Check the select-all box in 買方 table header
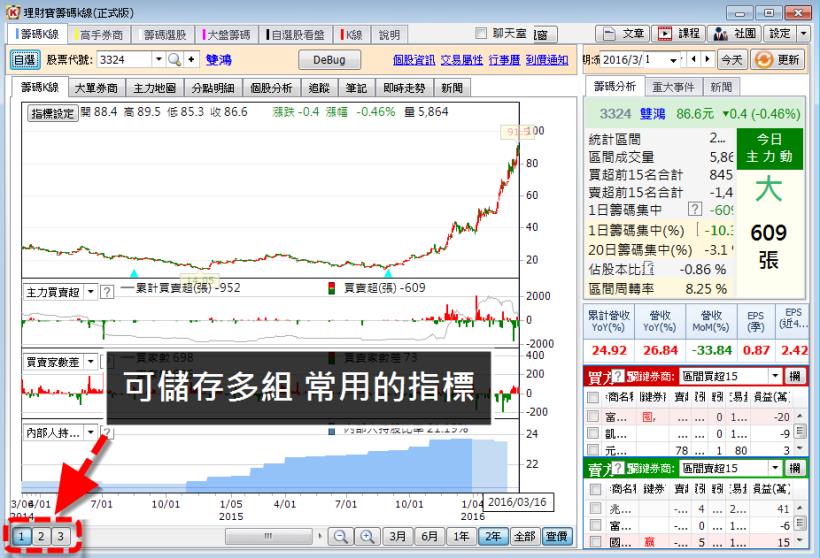This screenshot has height=558, width=820. point(593,397)
